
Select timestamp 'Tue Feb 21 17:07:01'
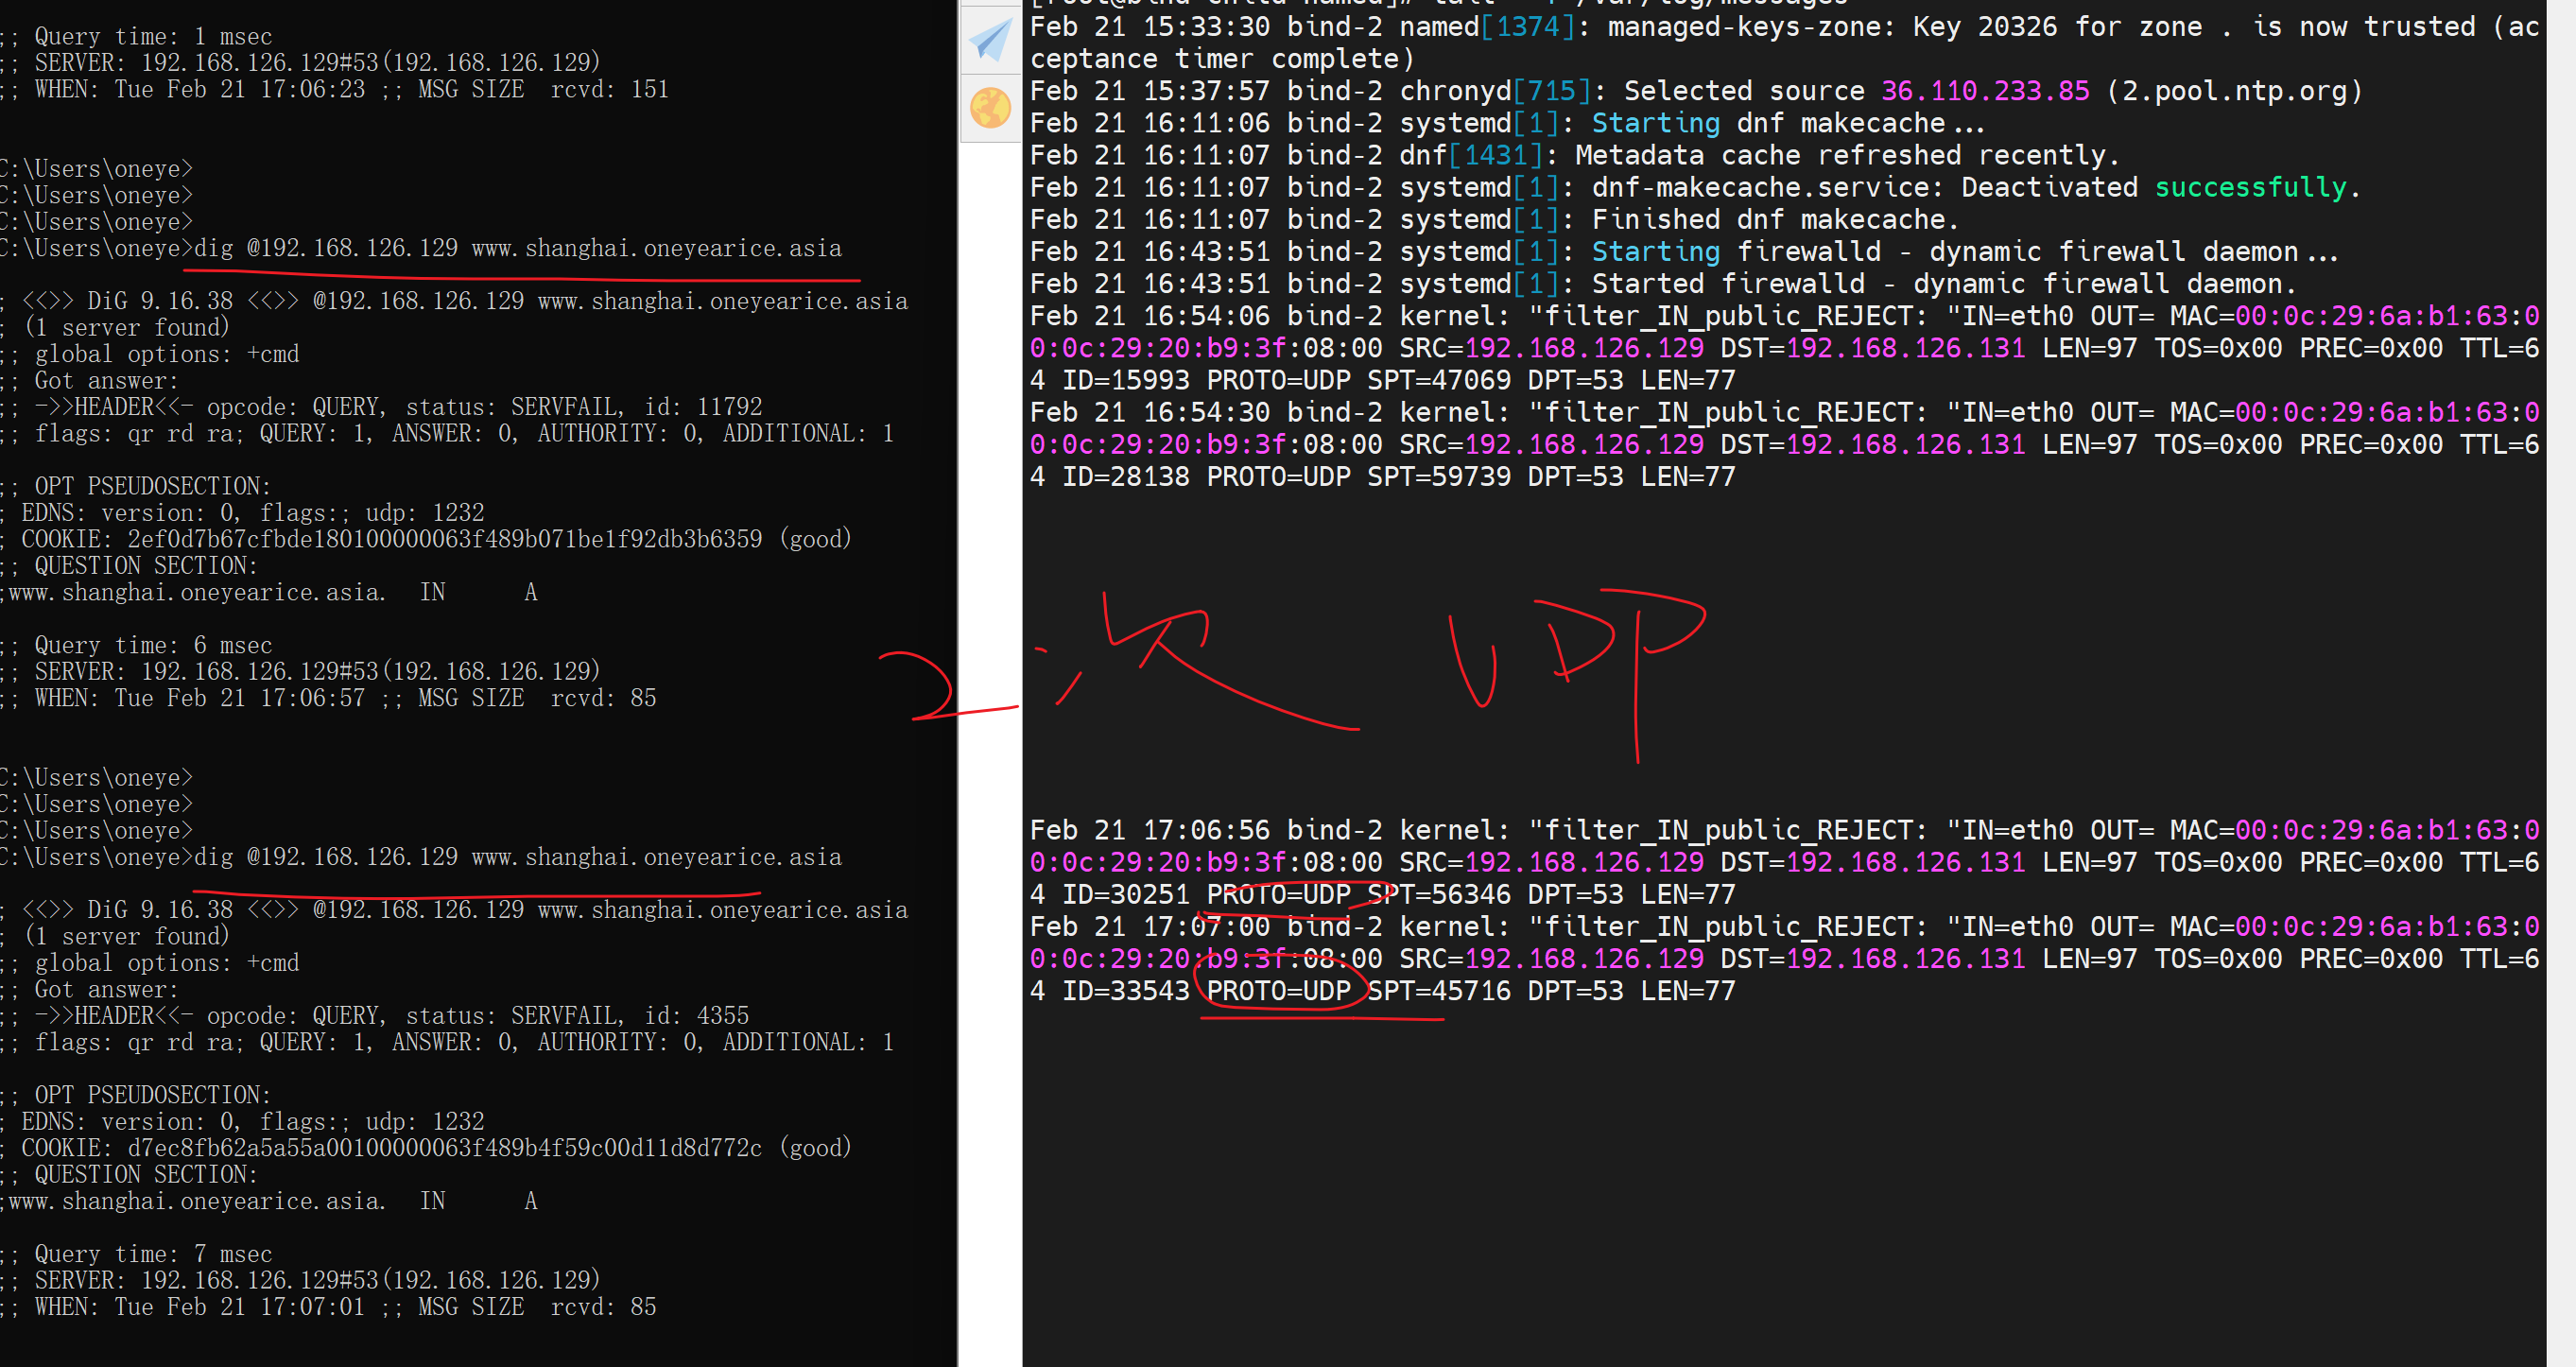[240, 1307]
